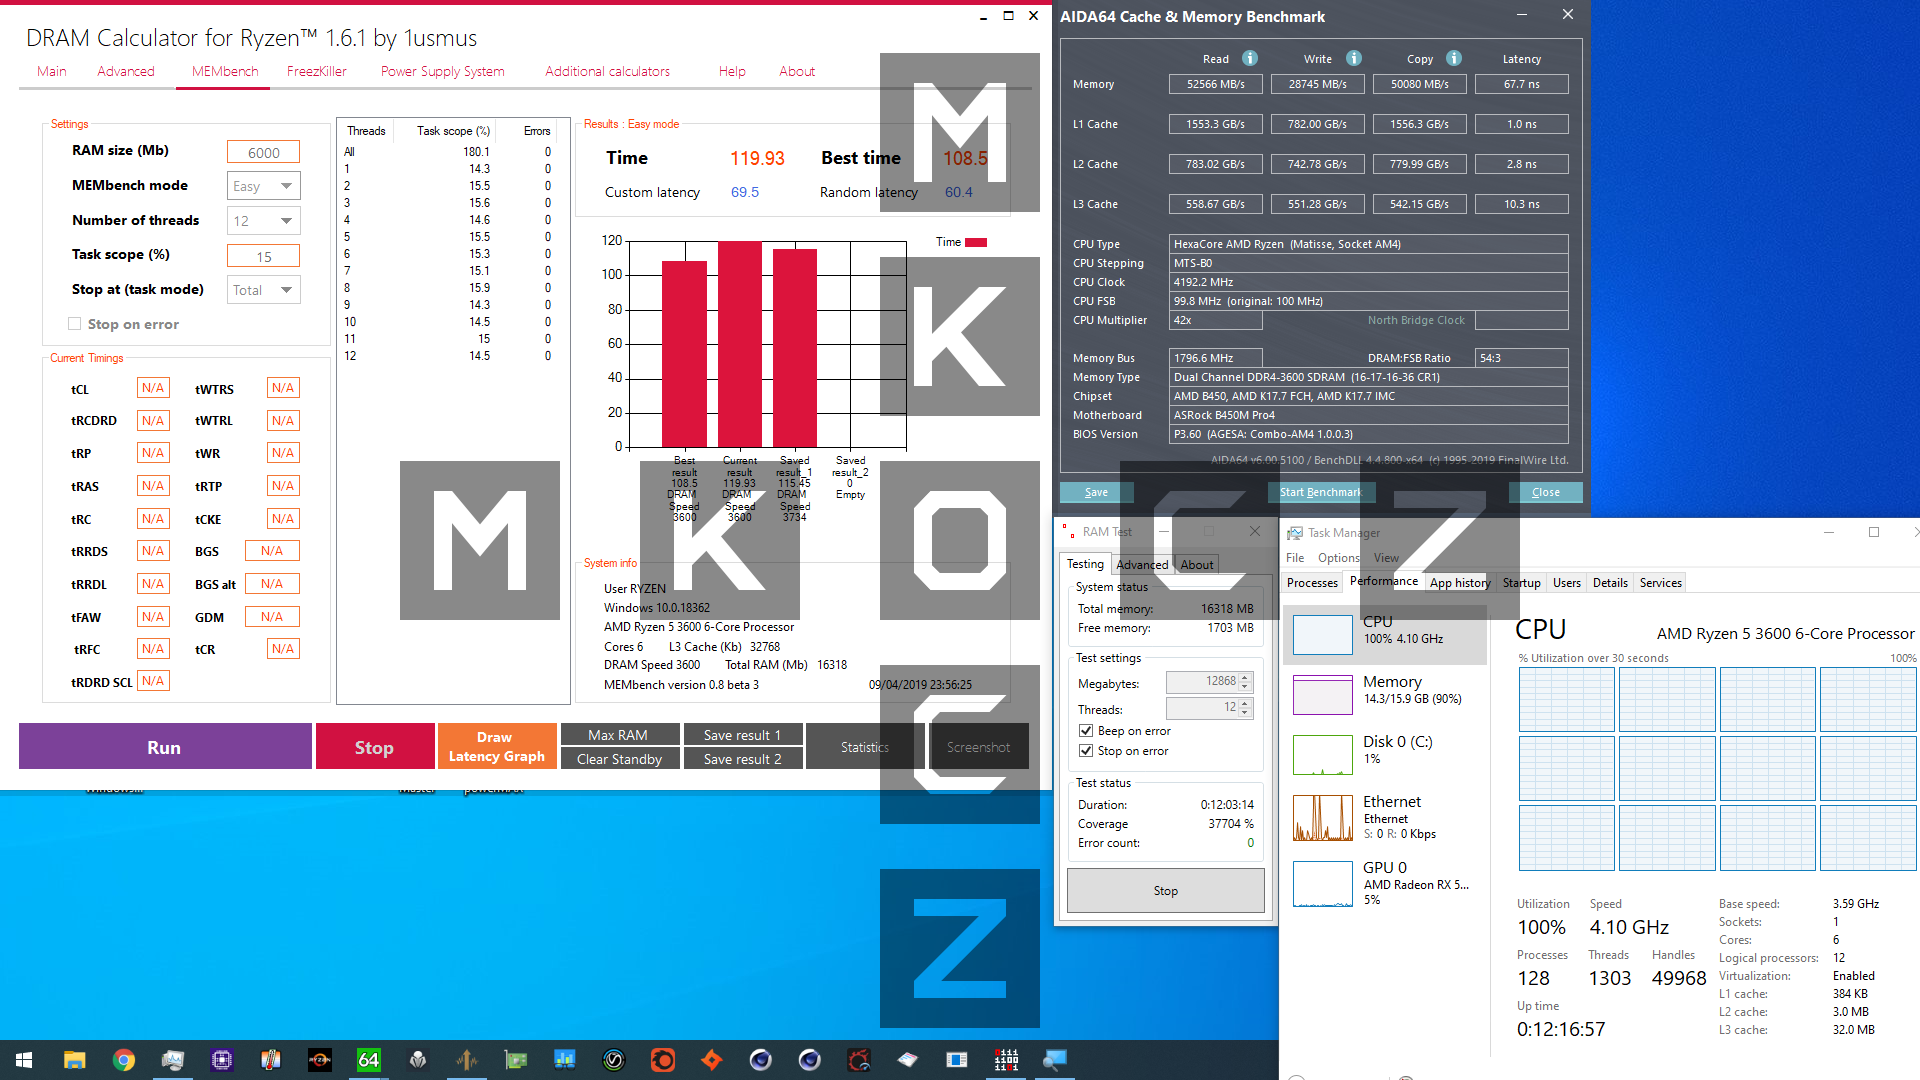Switch to the Main tab
Image resolution: width=1920 pixels, height=1080 pixels.
click(52, 71)
